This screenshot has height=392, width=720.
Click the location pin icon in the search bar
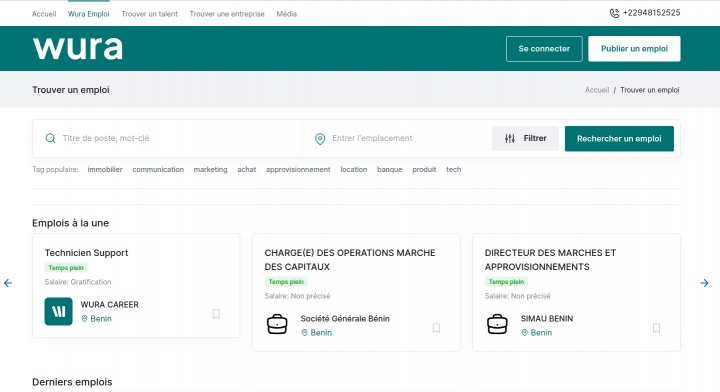pos(320,139)
